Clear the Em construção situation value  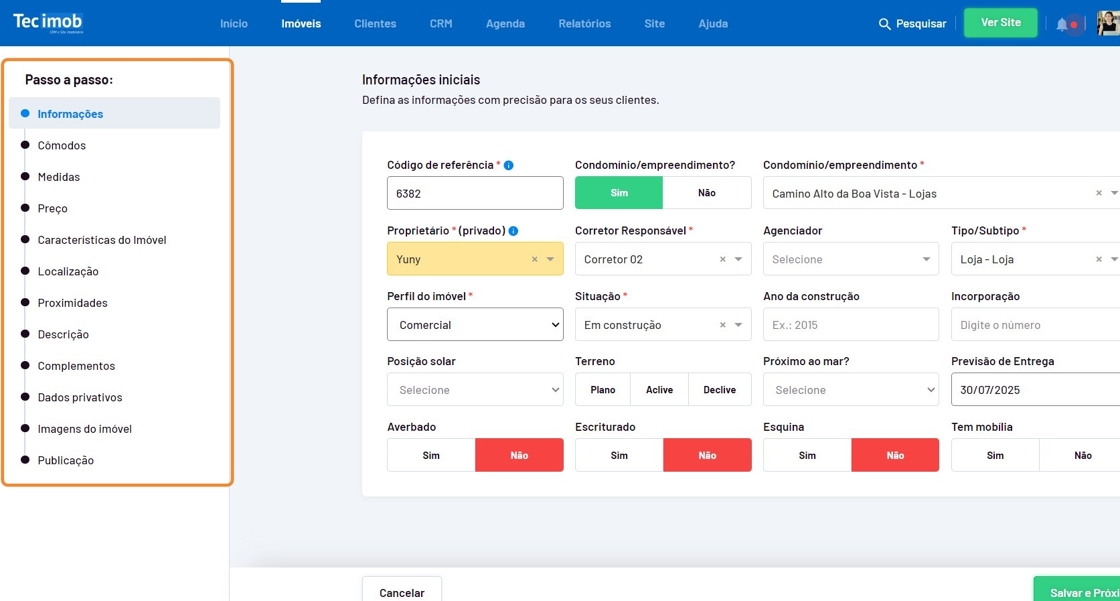pyautogui.click(x=722, y=326)
